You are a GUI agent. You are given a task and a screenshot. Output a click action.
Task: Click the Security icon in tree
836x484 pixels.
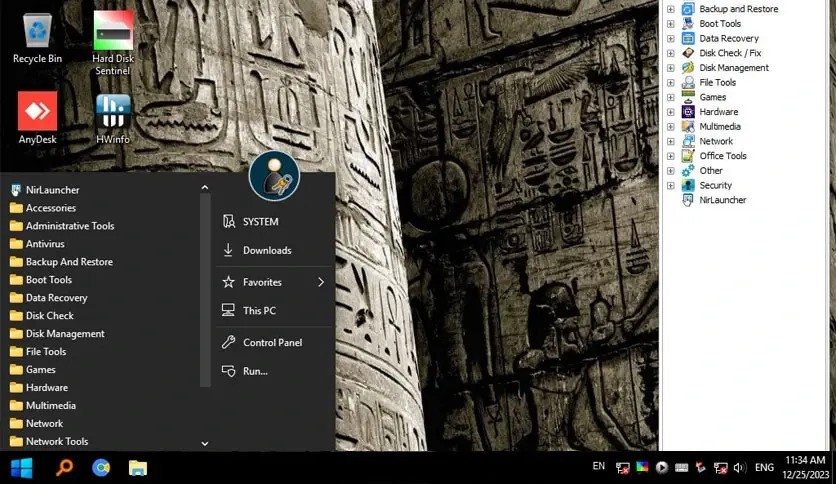point(688,185)
